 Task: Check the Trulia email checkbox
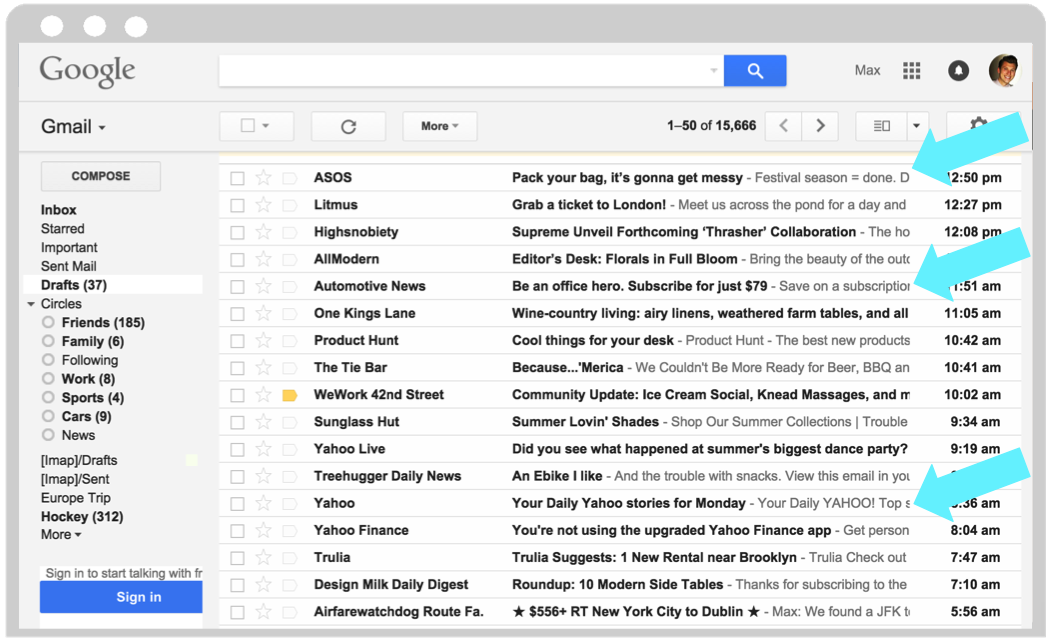(x=237, y=559)
